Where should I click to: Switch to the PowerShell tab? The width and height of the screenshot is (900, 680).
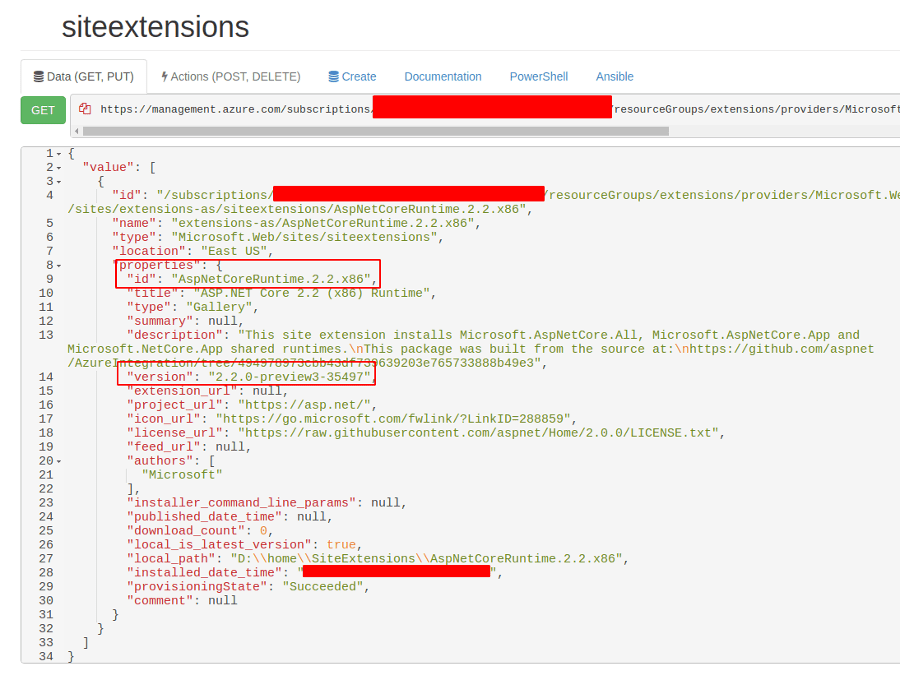[540, 76]
